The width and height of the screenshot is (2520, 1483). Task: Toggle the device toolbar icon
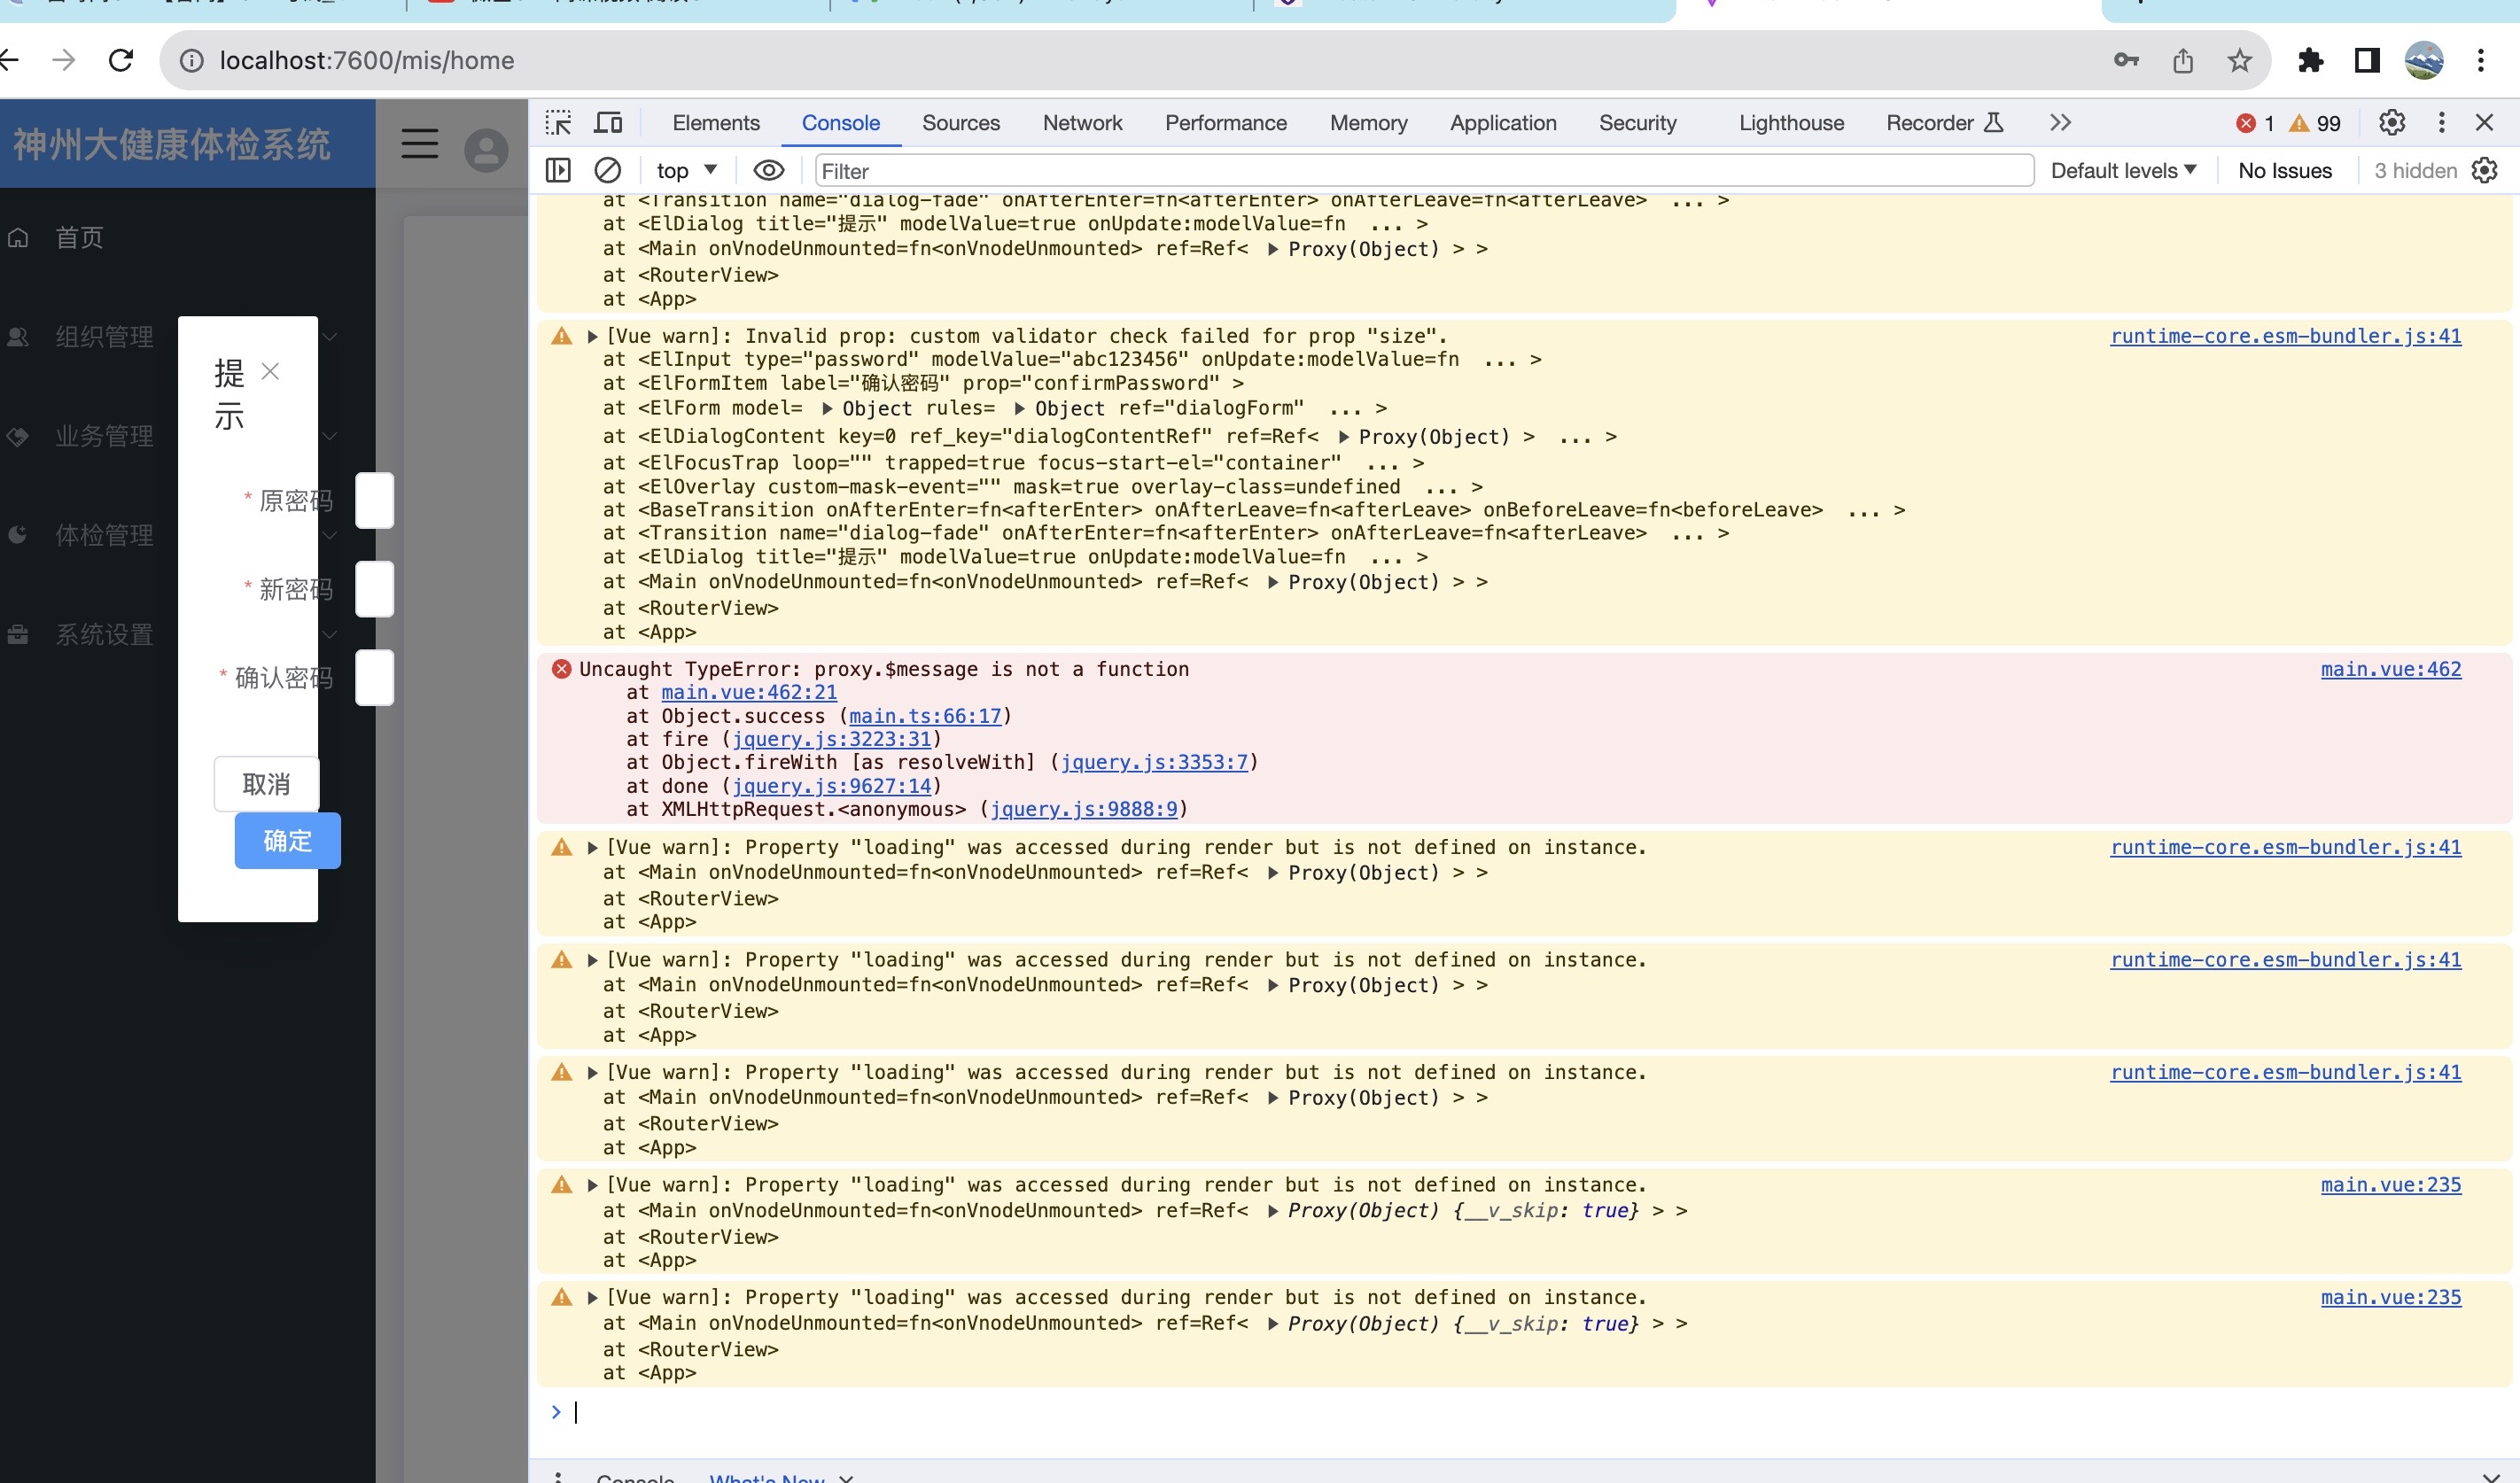coord(608,123)
